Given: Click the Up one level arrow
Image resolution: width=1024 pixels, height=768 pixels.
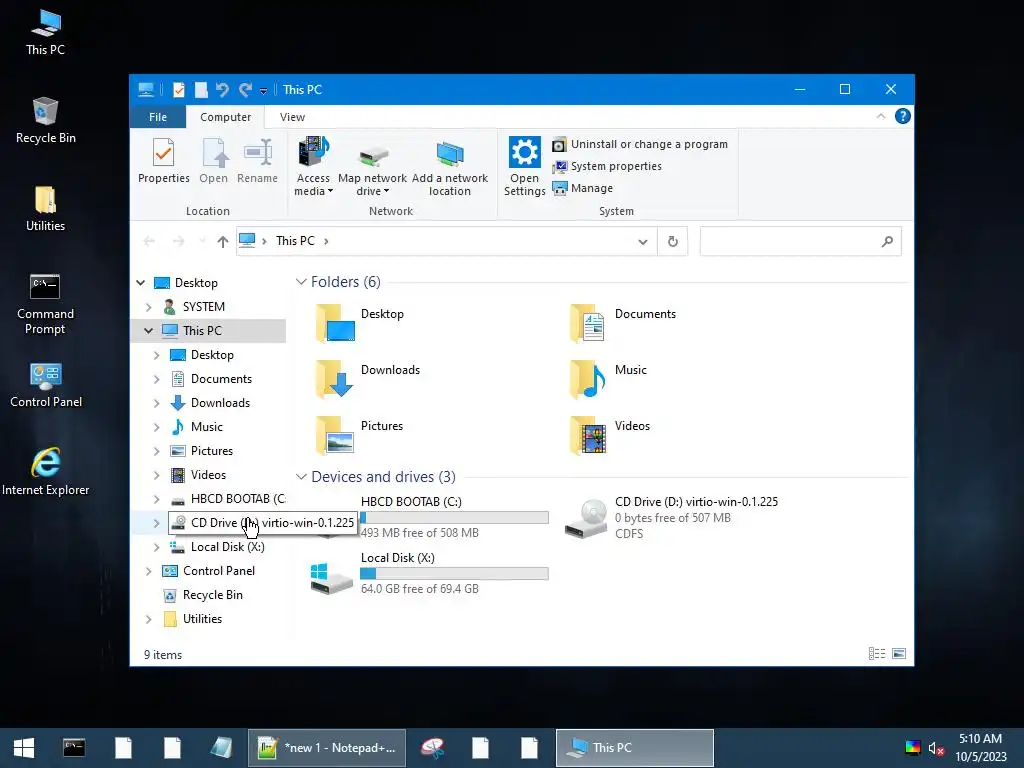Looking at the screenshot, I should (223, 242).
